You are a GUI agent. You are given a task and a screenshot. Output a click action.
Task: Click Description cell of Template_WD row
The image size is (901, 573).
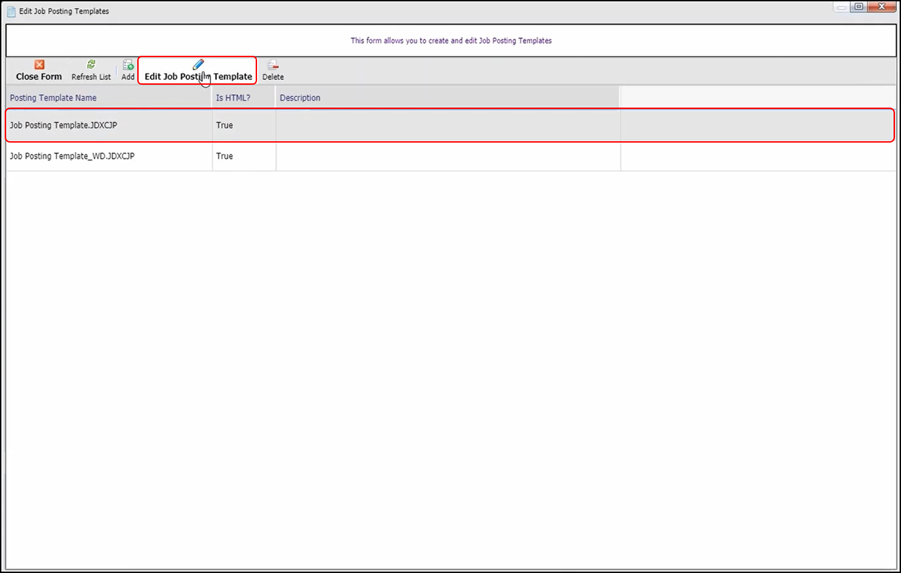pos(447,157)
